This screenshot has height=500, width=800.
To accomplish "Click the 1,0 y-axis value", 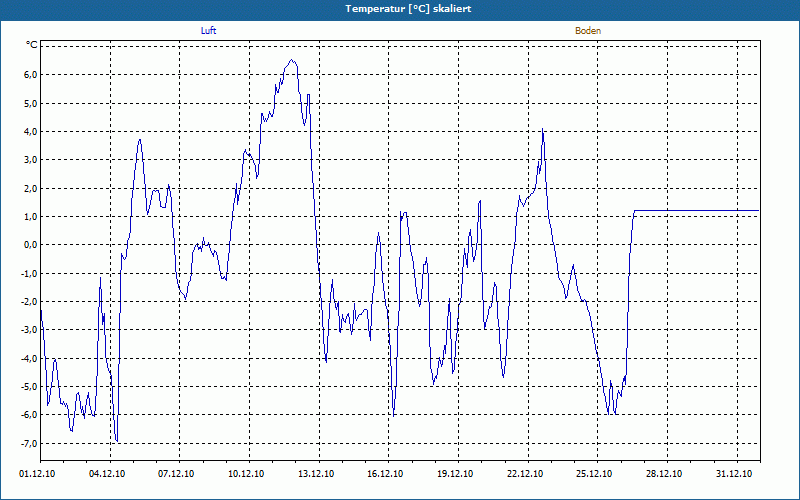I will point(31,217).
